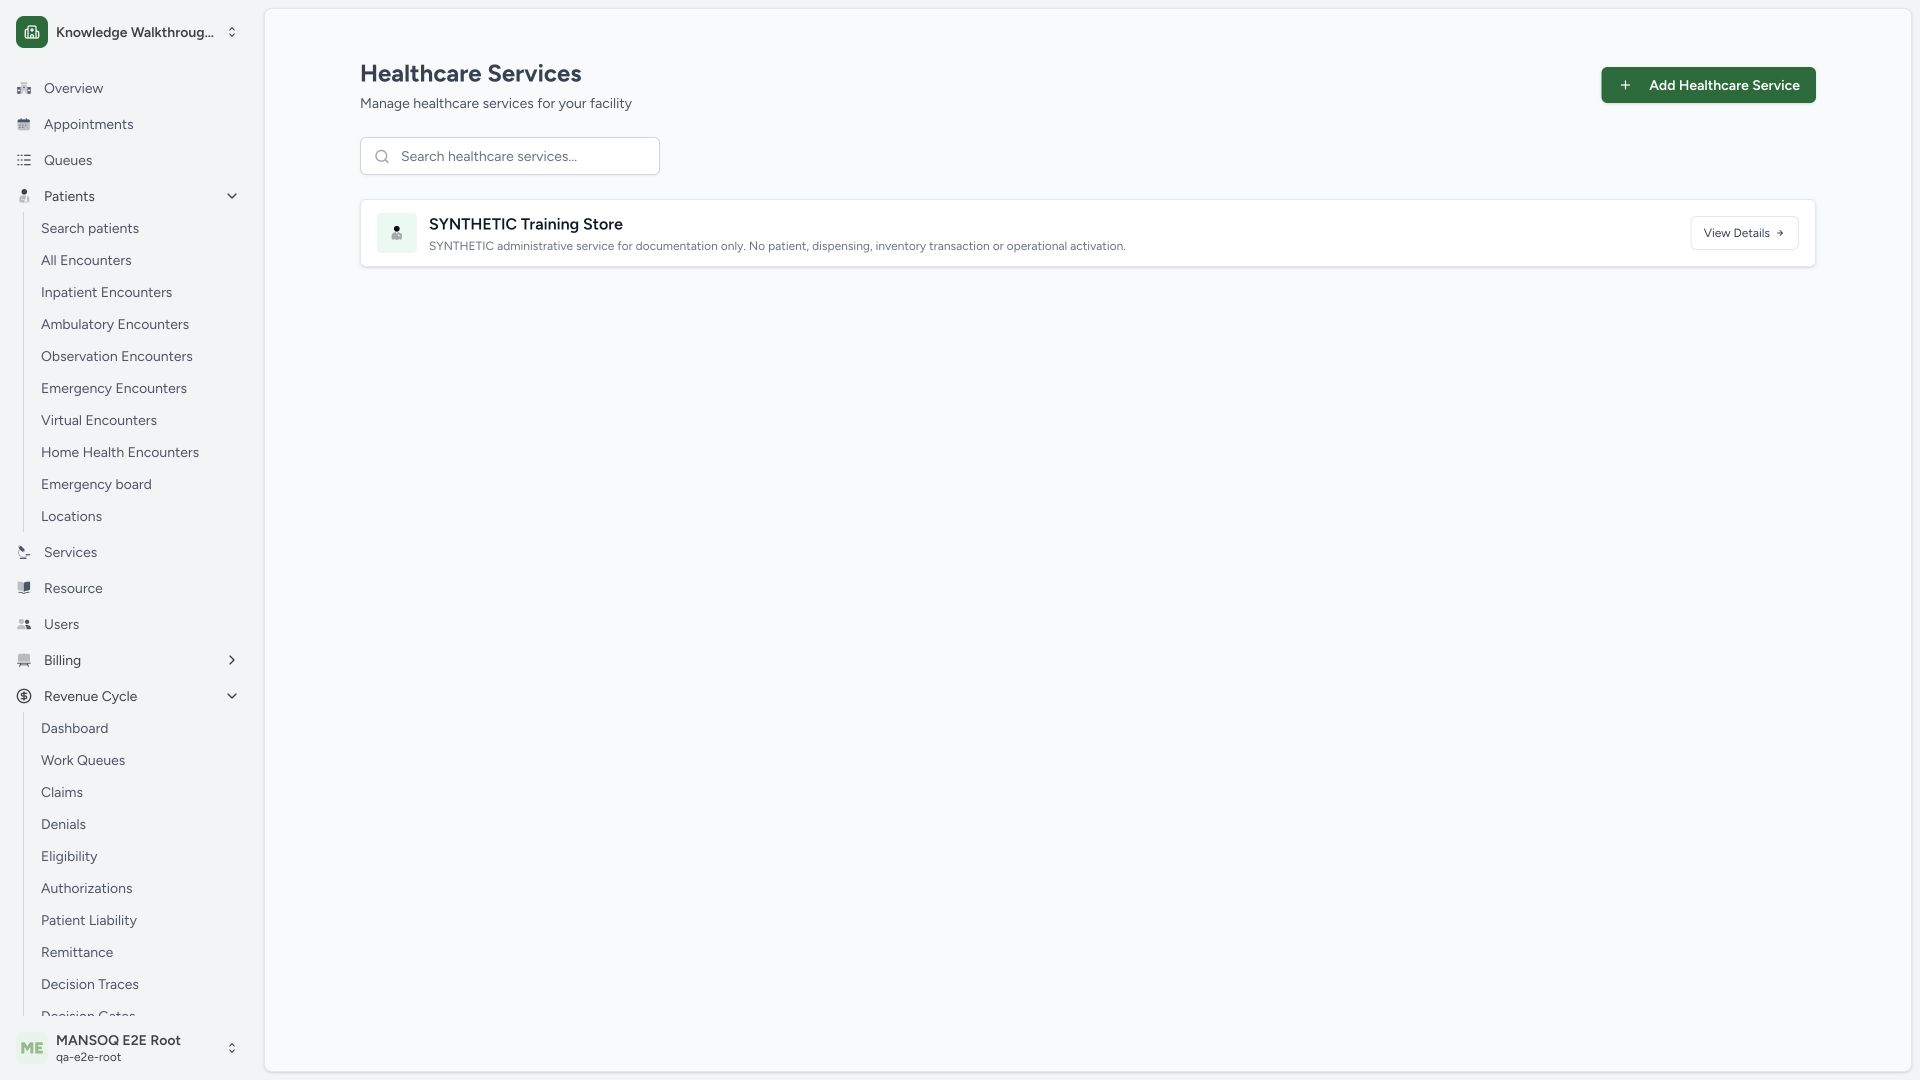The height and width of the screenshot is (1080, 1920).
Task: Open Observation Encounters
Action: point(117,356)
